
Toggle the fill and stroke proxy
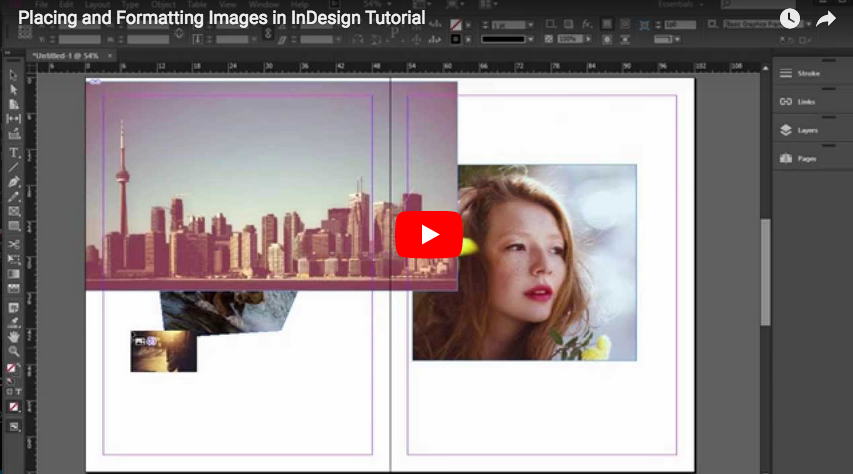(12, 370)
